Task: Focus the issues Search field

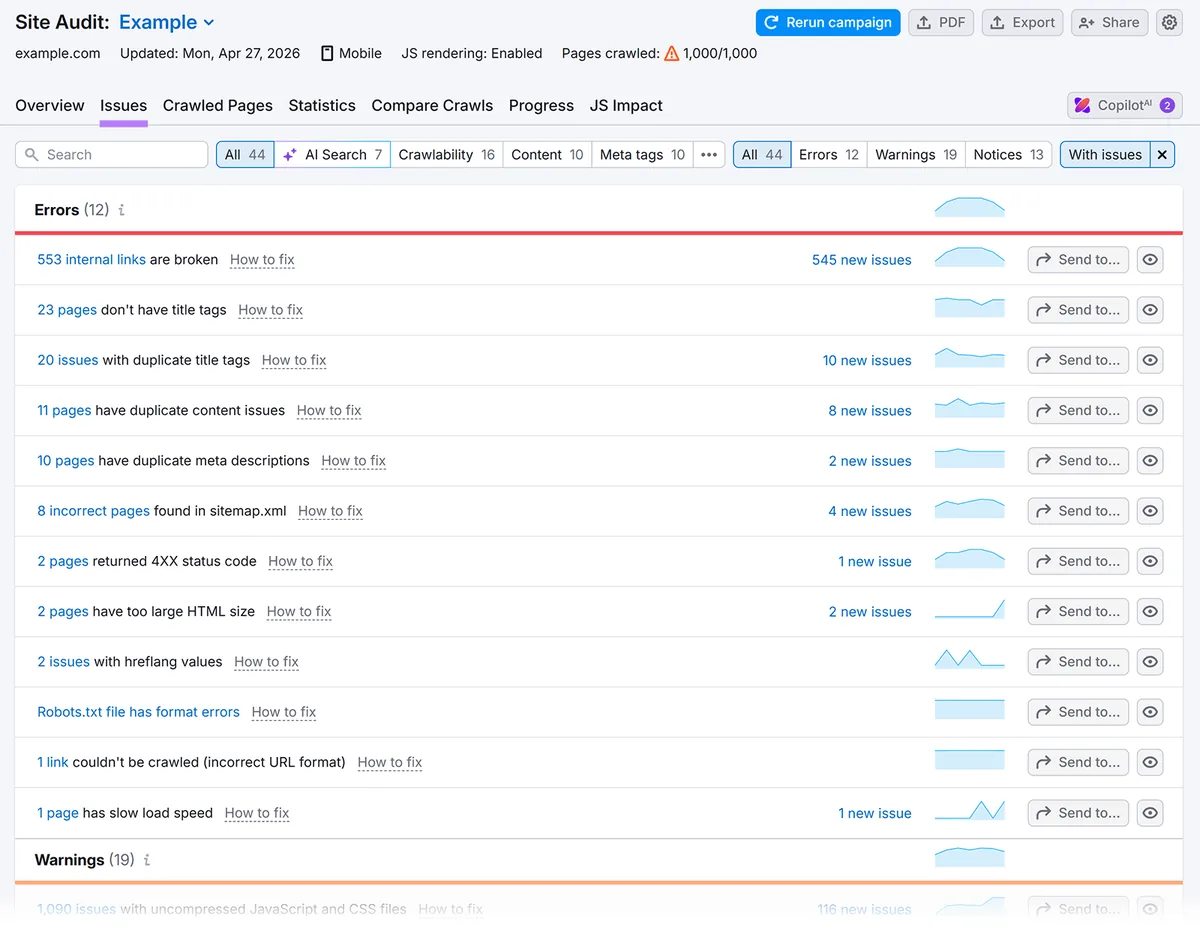Action: [x=112, y=154]
